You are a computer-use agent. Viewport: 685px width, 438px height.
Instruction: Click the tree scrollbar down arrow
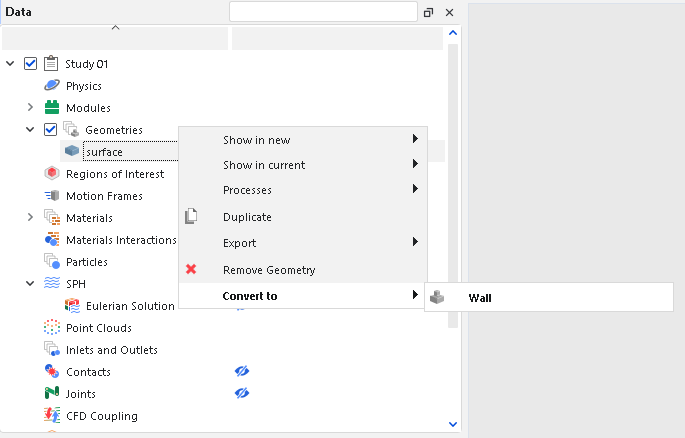(453, 424)
